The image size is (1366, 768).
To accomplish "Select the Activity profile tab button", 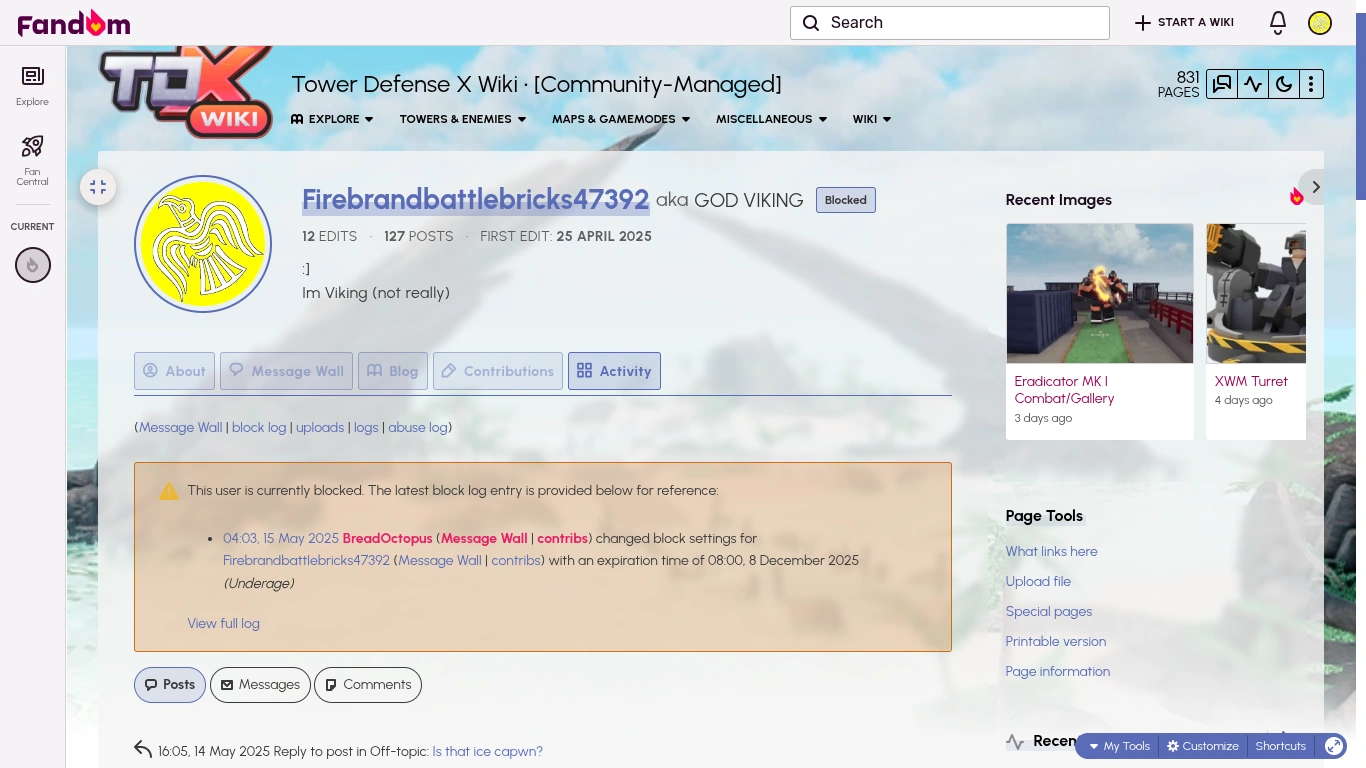I will [614, 371].
